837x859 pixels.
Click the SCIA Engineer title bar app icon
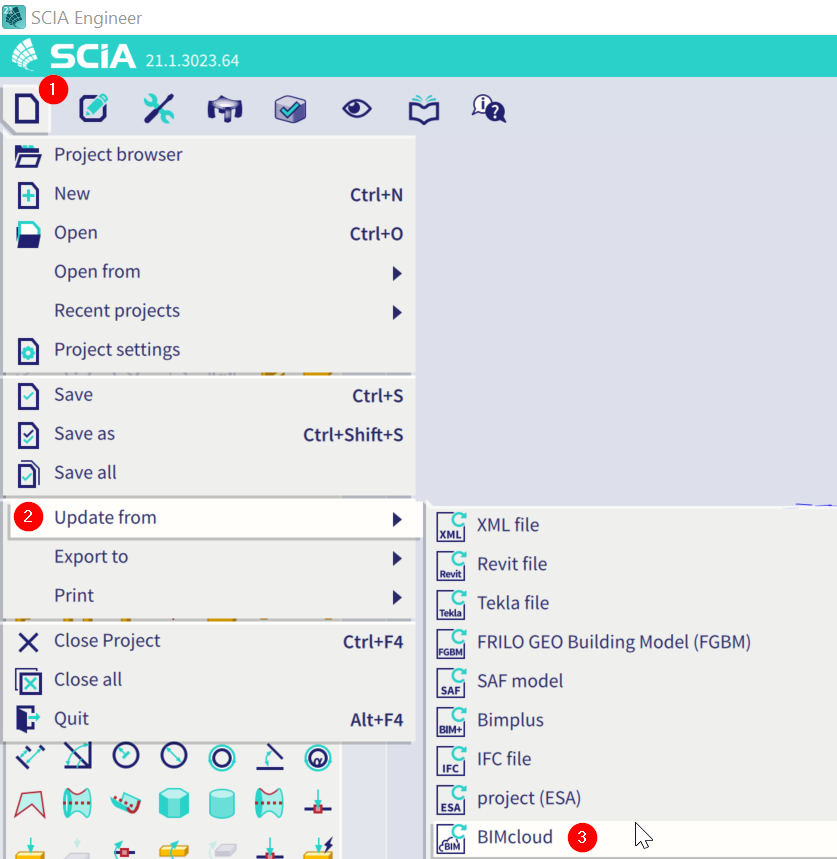pos(14,17)
